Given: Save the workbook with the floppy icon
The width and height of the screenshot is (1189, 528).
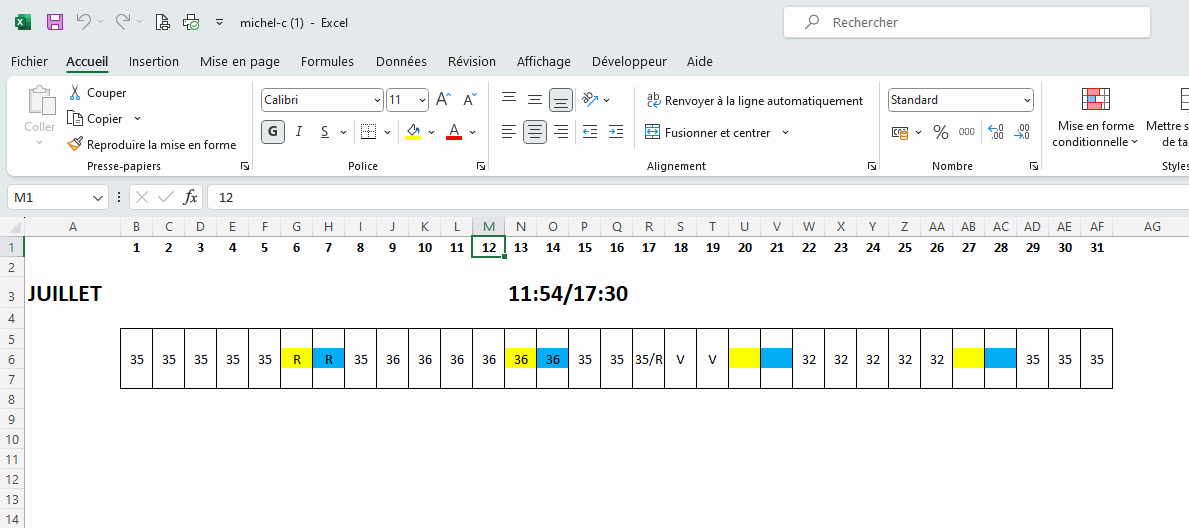Looking at the screenshot, I should (x=55, y=22).
